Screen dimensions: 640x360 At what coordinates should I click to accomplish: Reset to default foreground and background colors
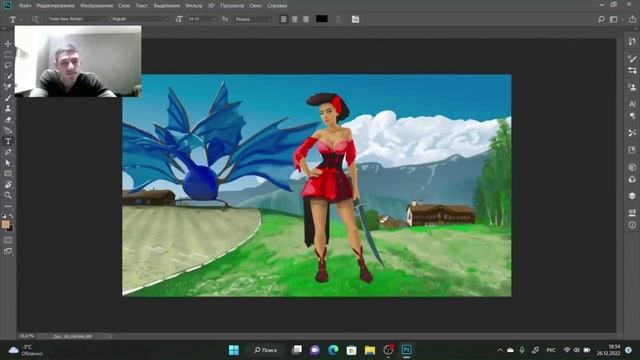pyautogui.click(x=4, y=216)
